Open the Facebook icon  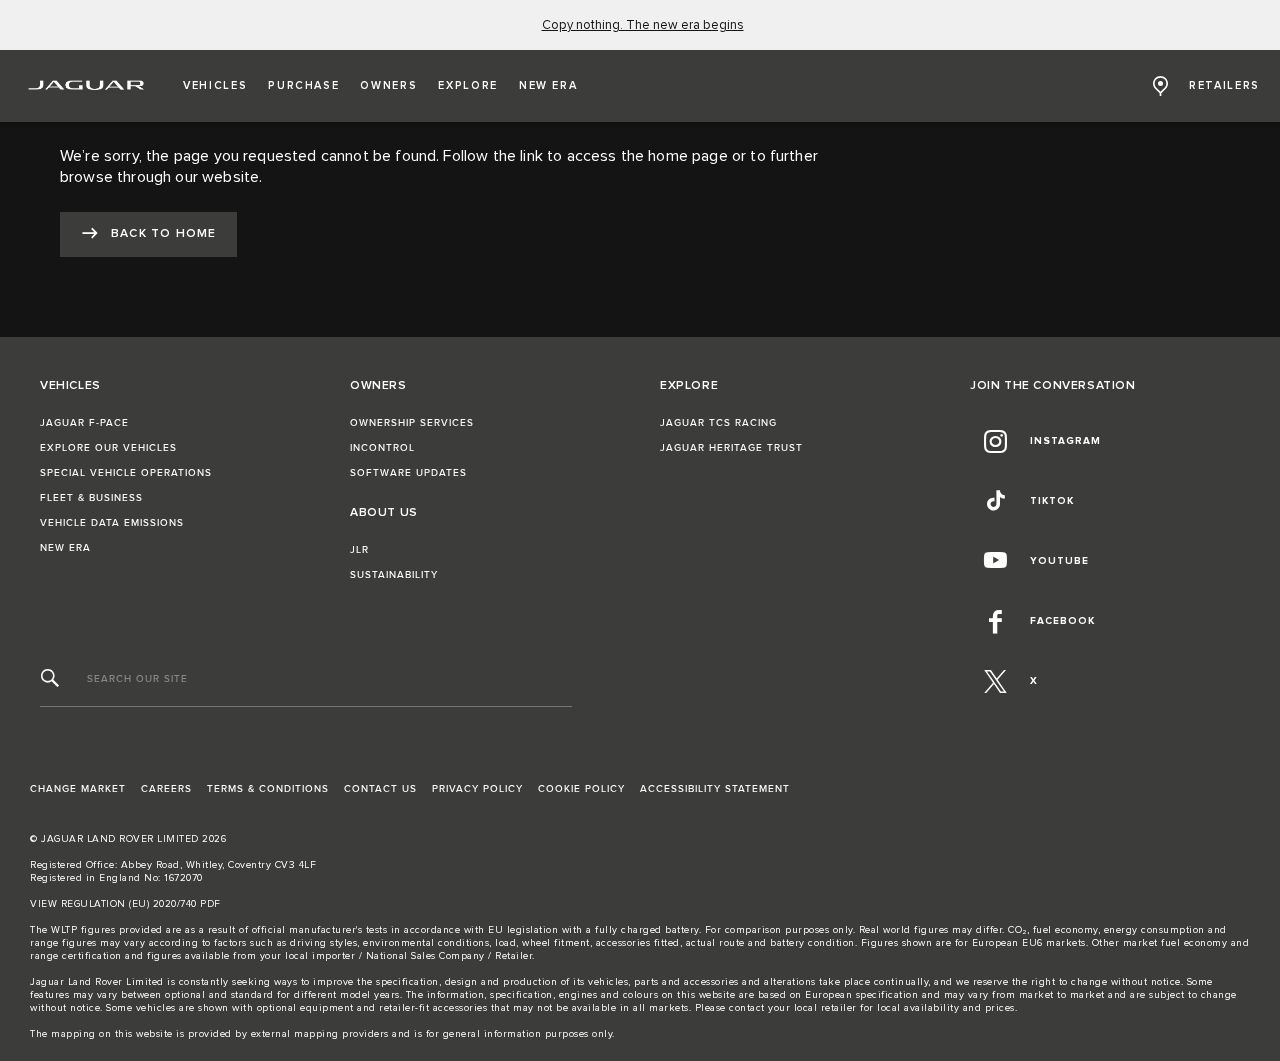tap(995, 621)
